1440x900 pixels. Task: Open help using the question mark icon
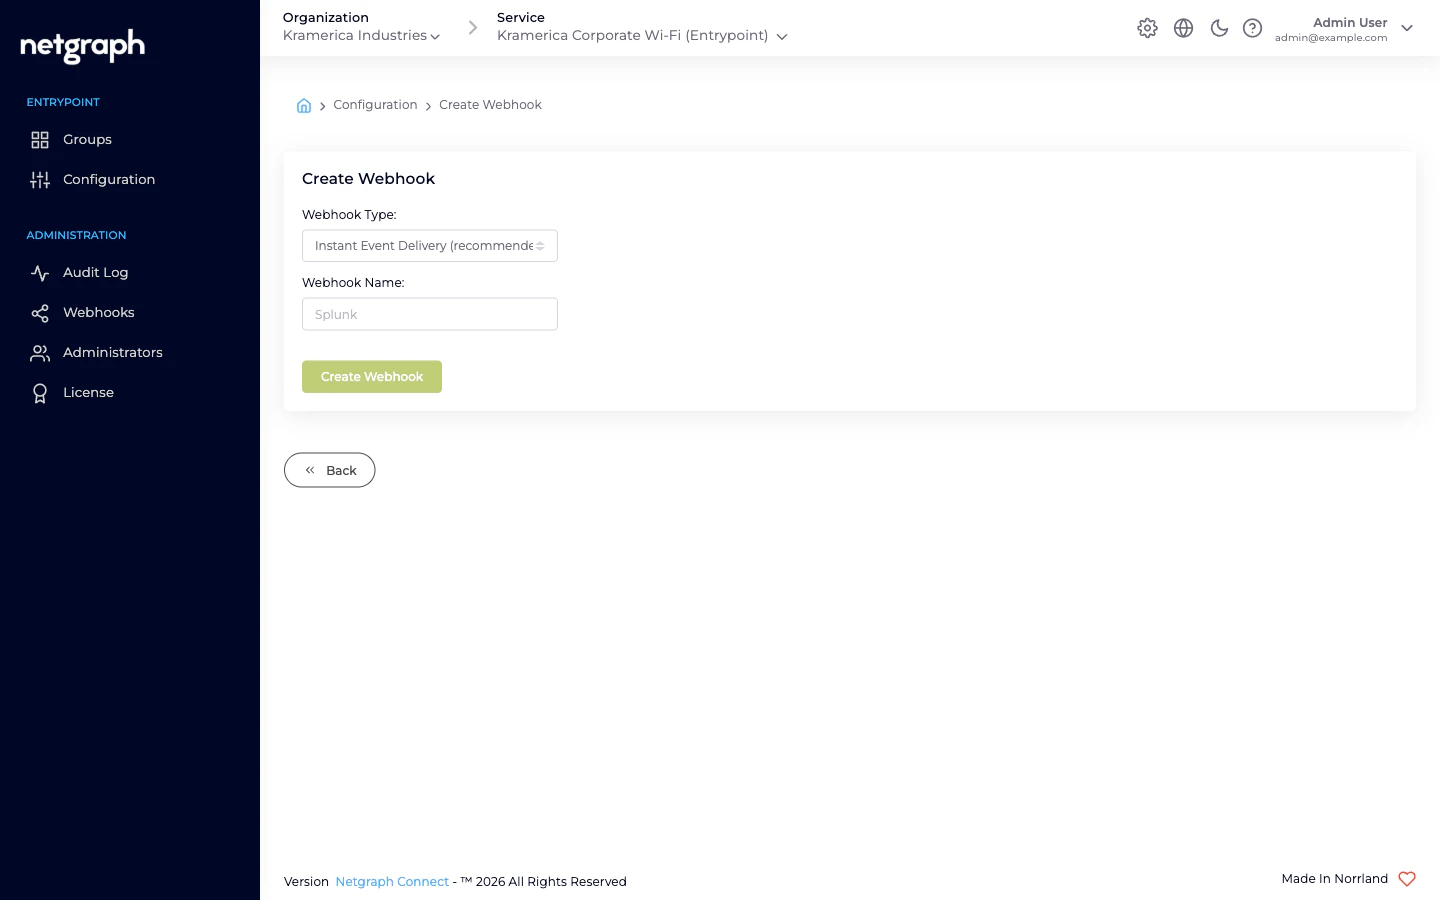1253,28
